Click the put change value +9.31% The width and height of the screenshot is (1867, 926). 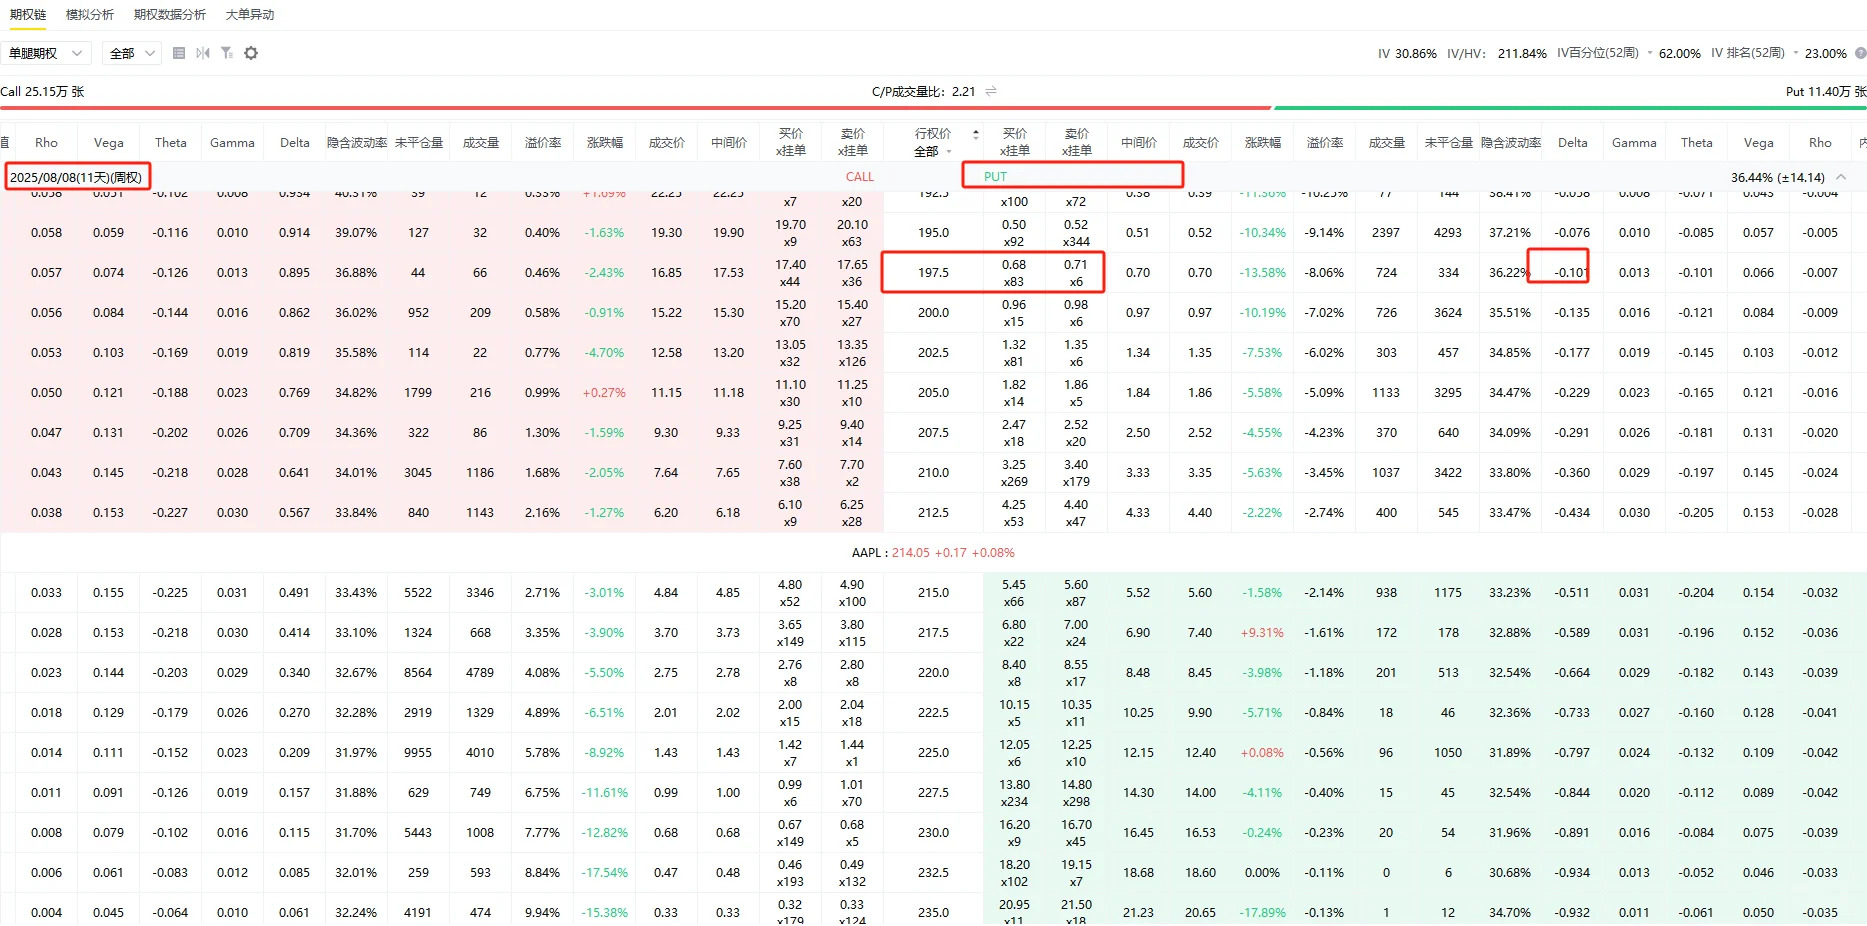(1262, 633)
